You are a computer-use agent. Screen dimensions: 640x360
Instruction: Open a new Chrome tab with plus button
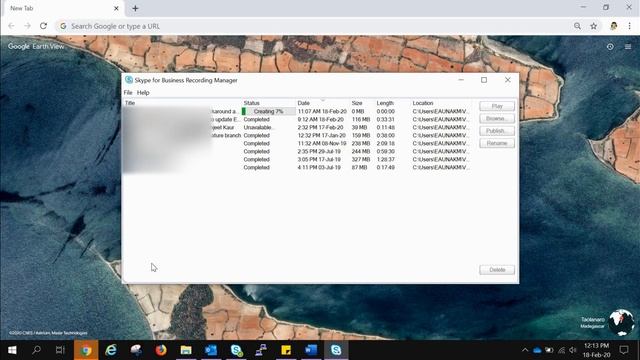click(135, 8)
